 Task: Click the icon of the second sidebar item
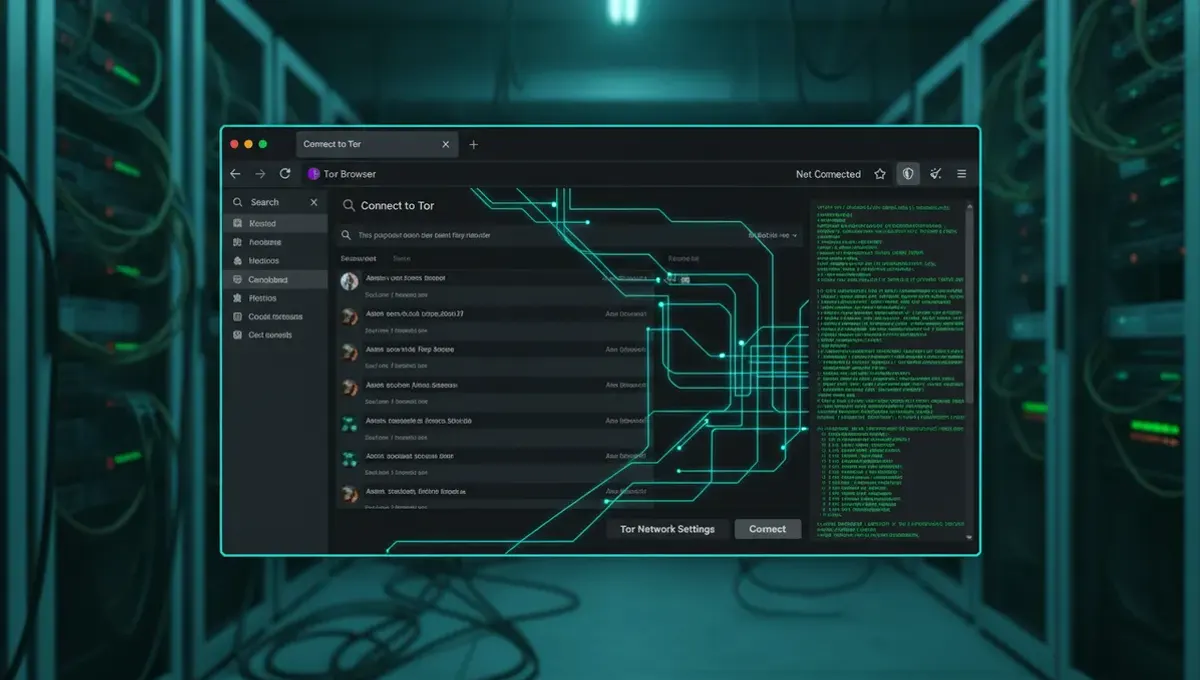(238, 242)
